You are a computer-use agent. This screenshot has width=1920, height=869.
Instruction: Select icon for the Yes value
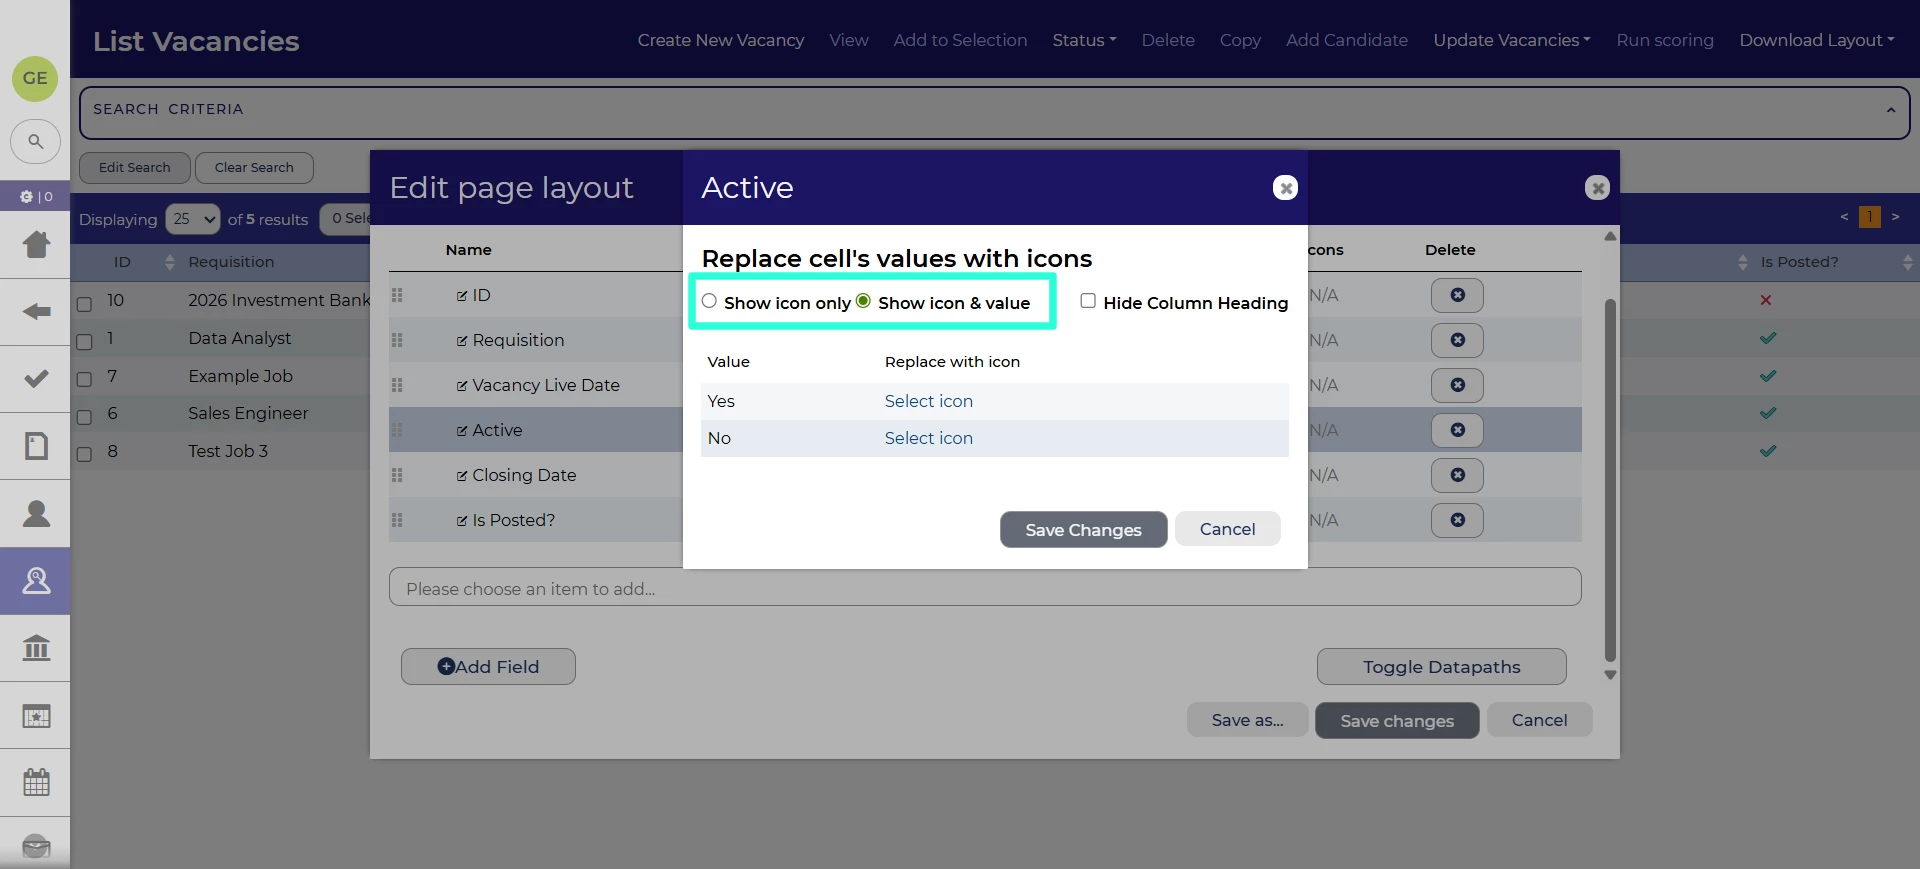coord(928,401)
